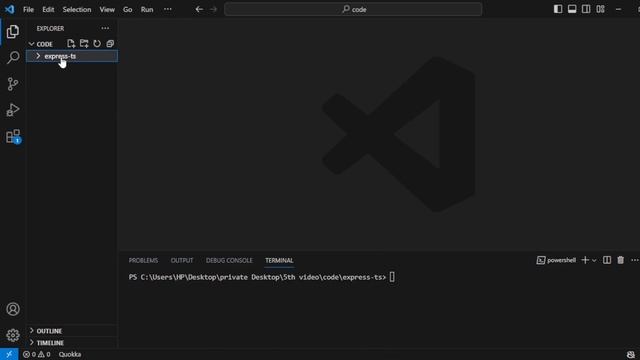
Task: Switch to the DEBUG CONSOLE tab
Action: [229, 260]
